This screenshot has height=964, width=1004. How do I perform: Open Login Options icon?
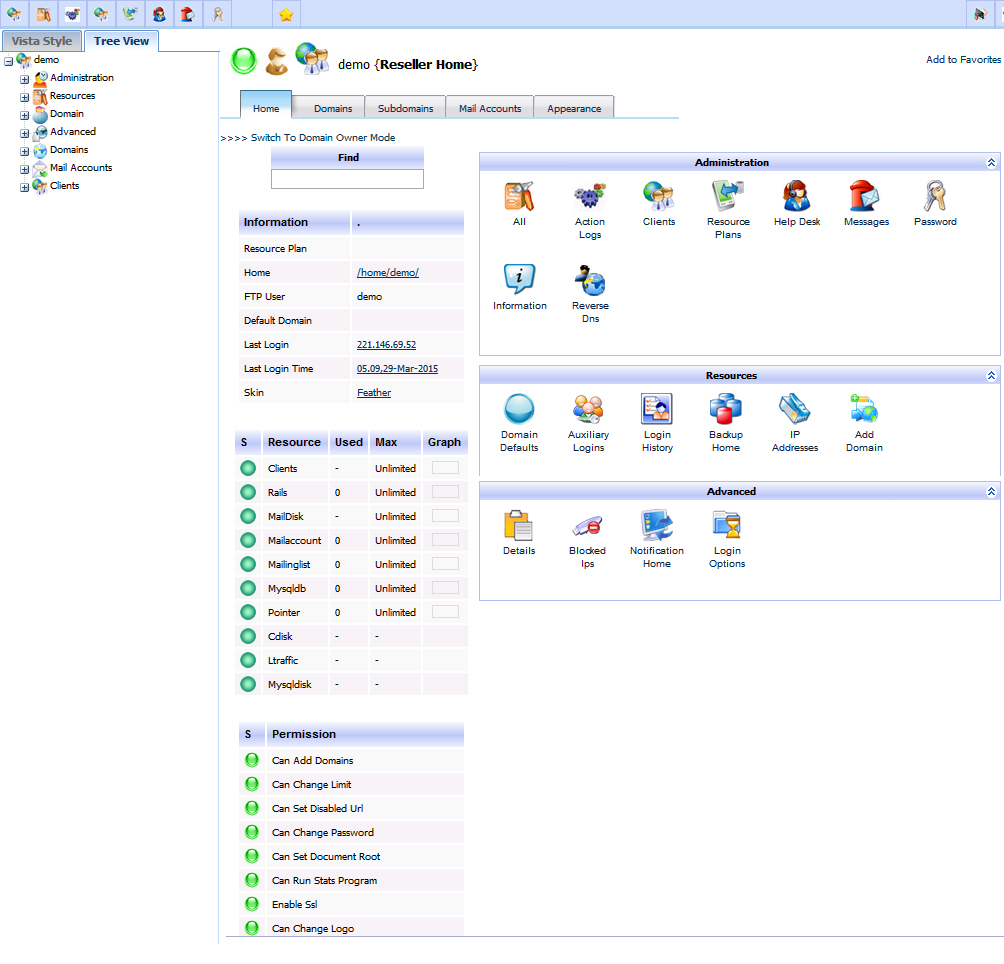coord(727,525)
